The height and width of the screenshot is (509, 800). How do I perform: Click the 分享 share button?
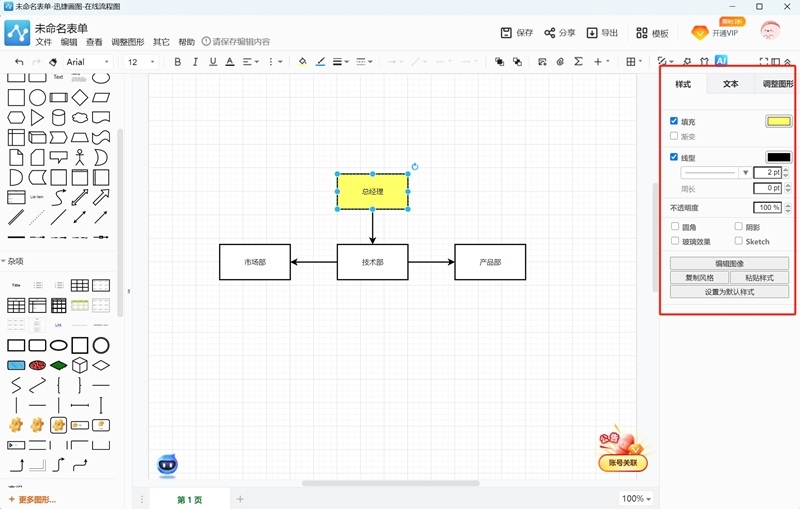[560, 33]
